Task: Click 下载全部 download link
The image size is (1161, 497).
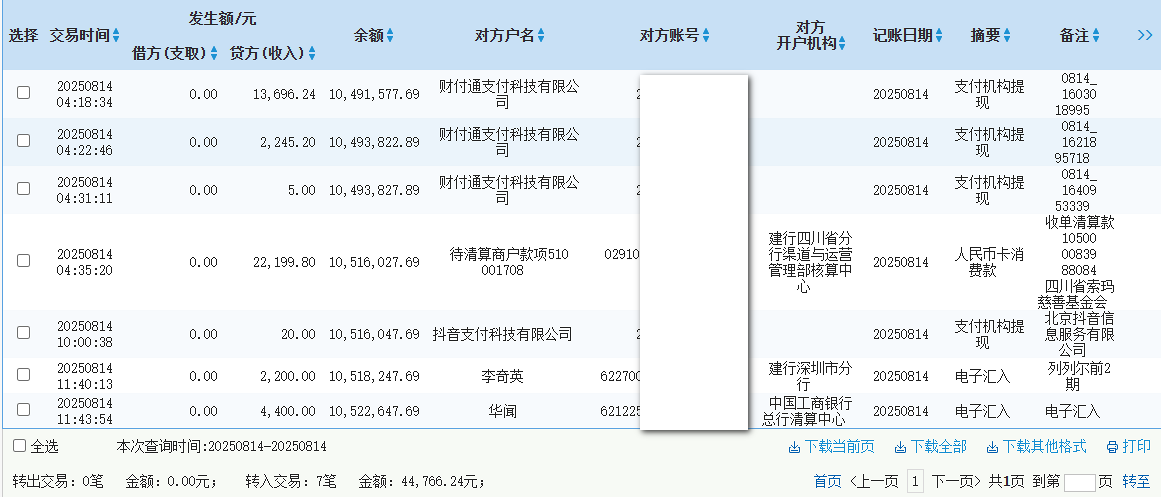Action: (931, 447)
